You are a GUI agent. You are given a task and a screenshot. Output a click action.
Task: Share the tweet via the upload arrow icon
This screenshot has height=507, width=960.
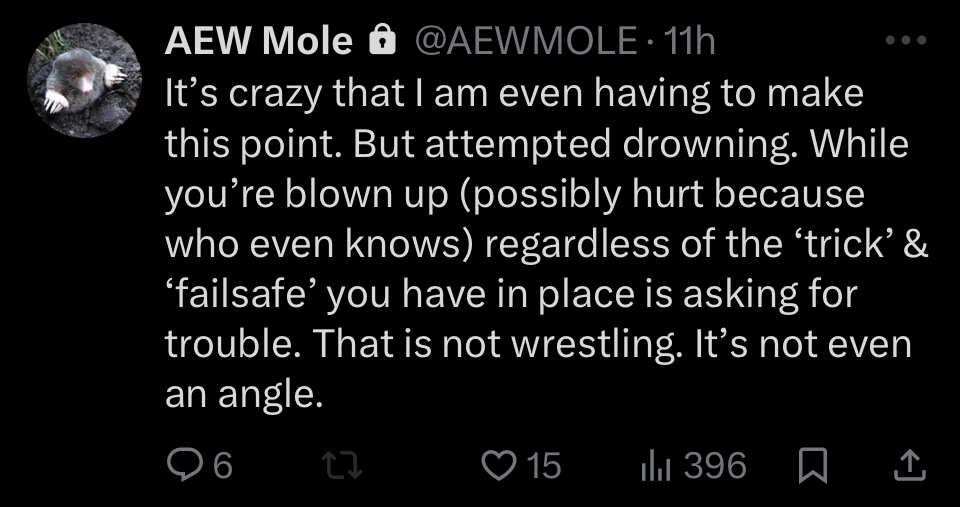pyautogui.click(x=908, y=464)
